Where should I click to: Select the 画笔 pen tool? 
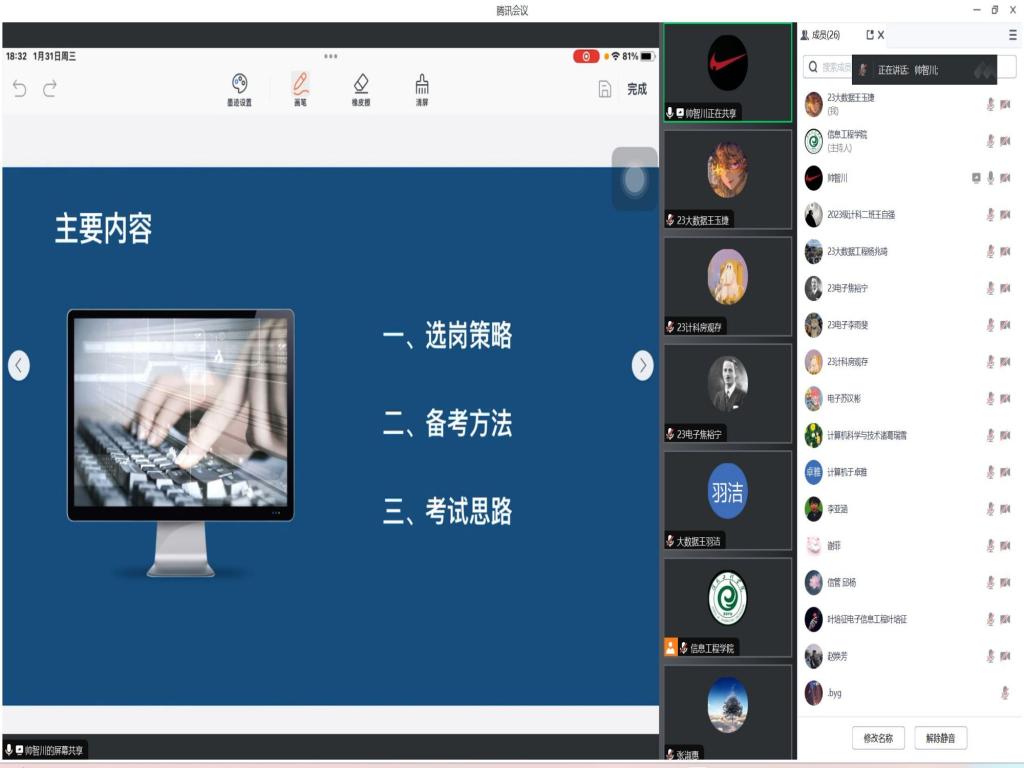click(x=300, y=88)
